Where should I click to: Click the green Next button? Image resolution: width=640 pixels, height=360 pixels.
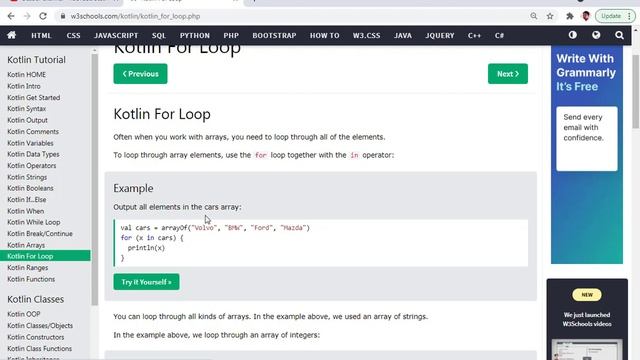(x=508, y=74)
